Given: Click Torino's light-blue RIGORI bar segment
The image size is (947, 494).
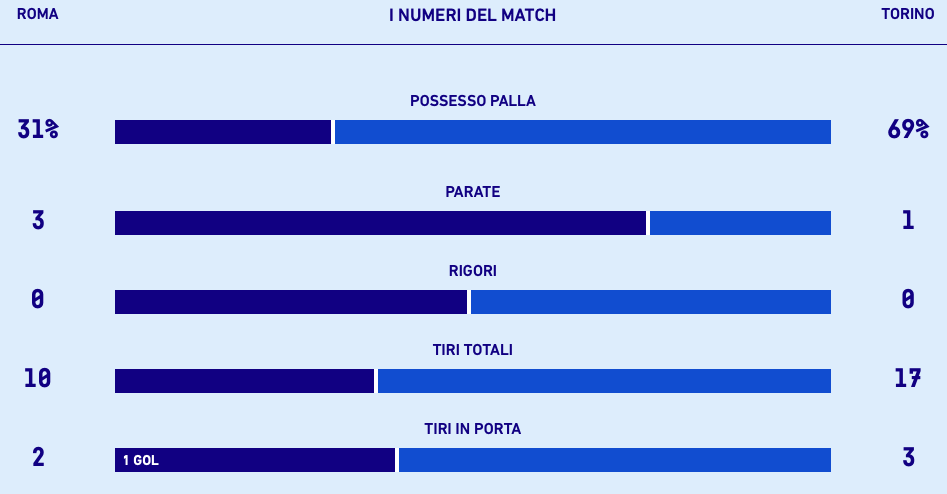Looking at the screenshot, I should tap(650, 302).
